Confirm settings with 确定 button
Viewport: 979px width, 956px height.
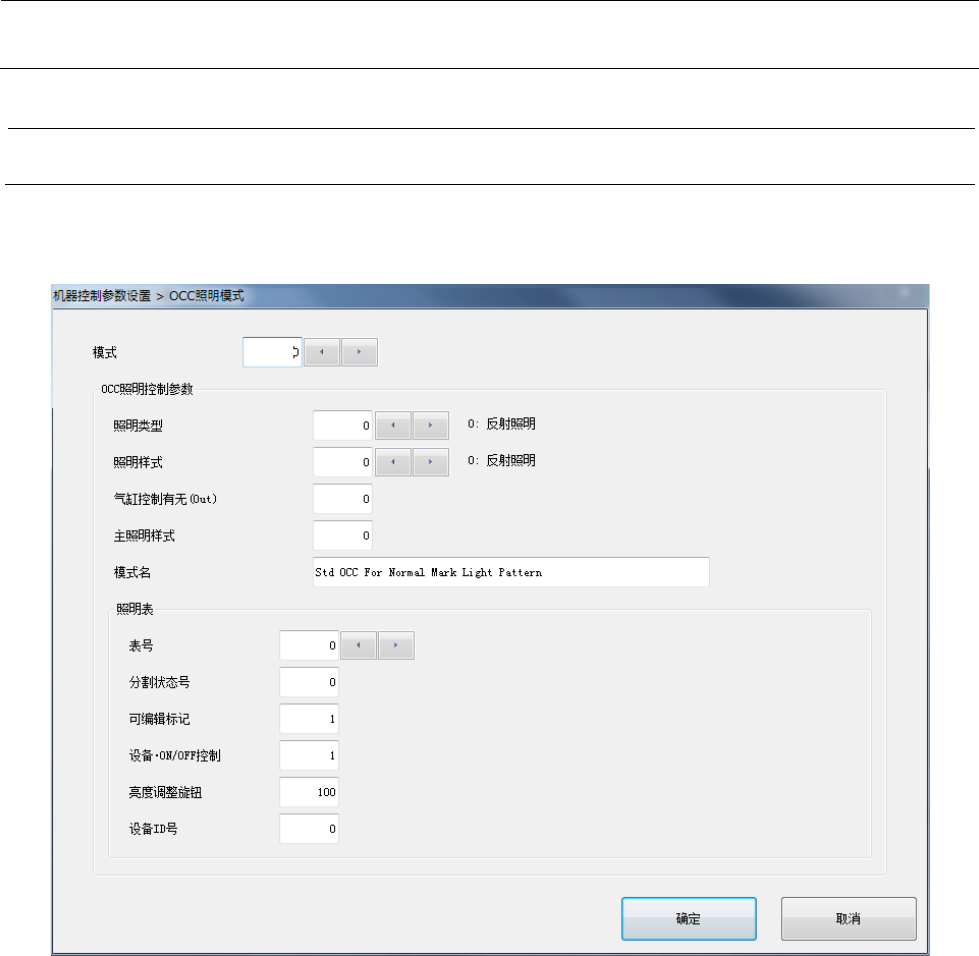coord(689,919)
